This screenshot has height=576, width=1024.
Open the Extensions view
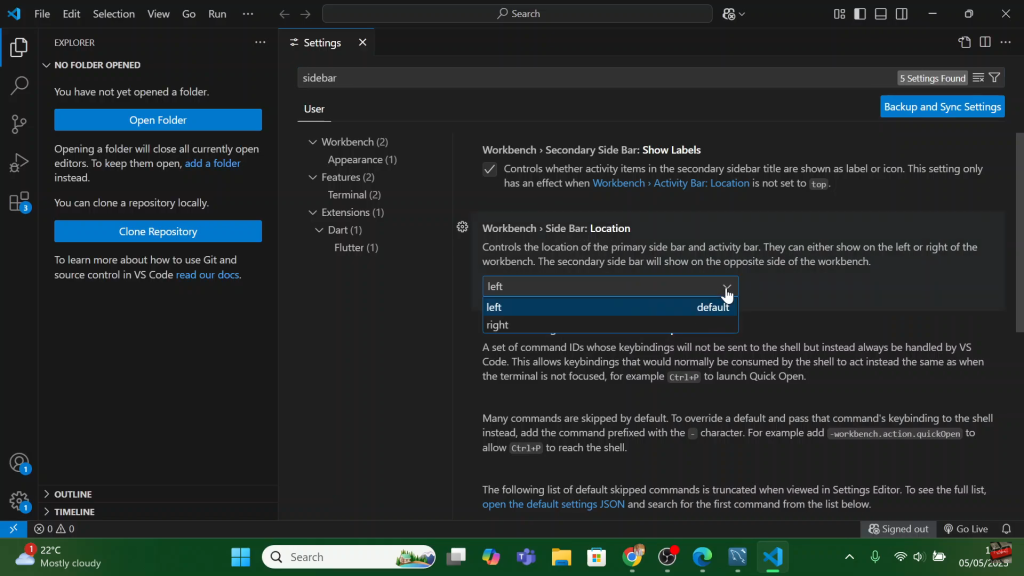tap(19, 202)
